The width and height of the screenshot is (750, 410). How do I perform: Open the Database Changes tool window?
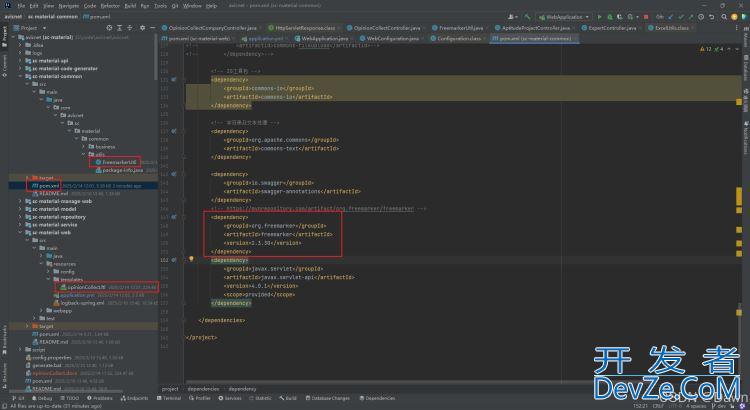coord(328,398)
